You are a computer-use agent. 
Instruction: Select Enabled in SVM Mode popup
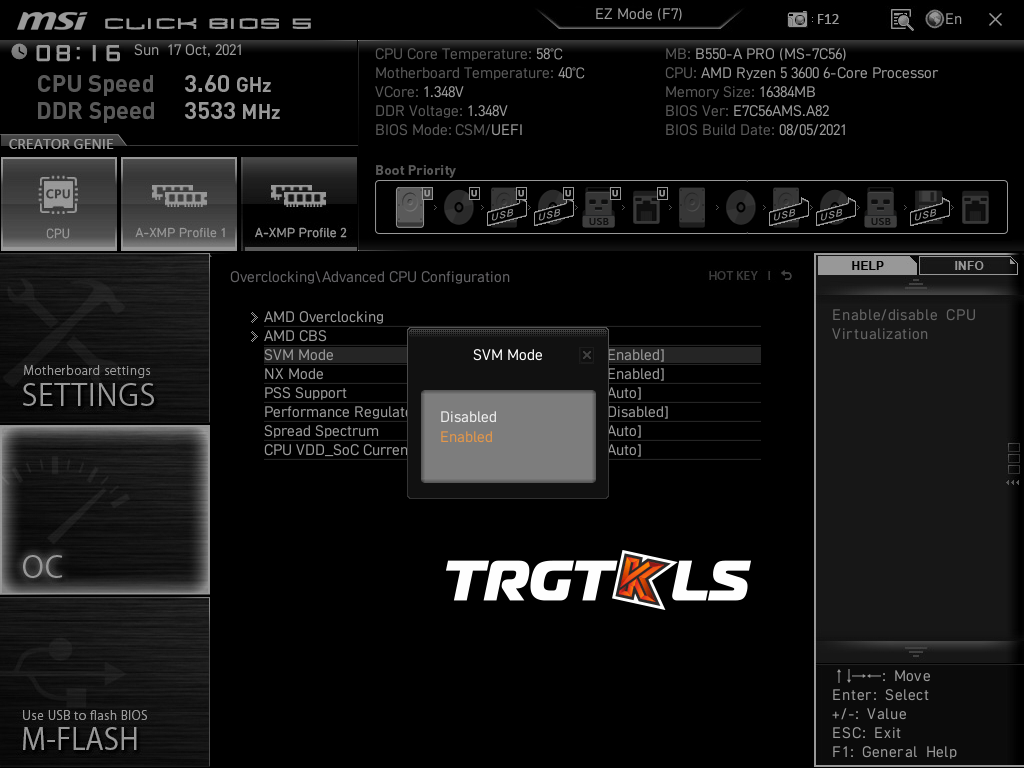[466, 437]
